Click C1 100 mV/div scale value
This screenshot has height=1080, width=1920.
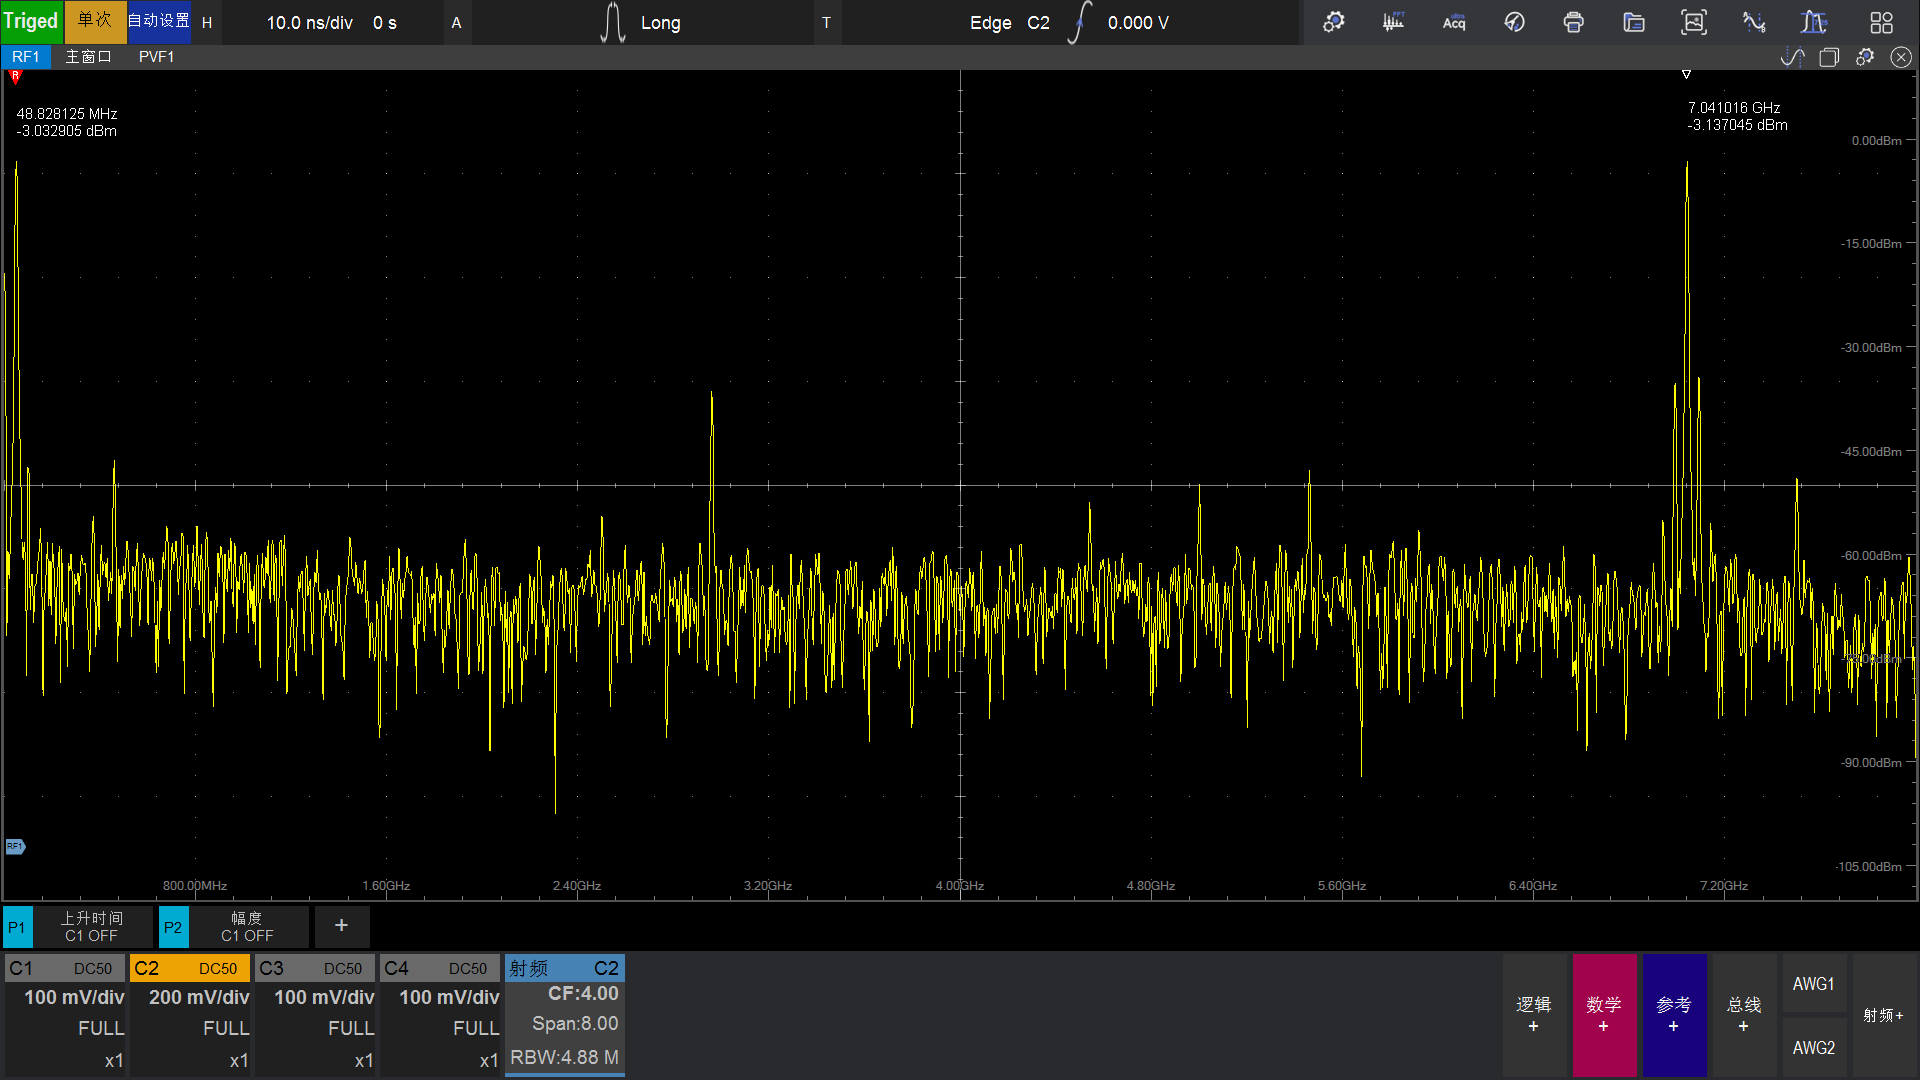point(74,997)
